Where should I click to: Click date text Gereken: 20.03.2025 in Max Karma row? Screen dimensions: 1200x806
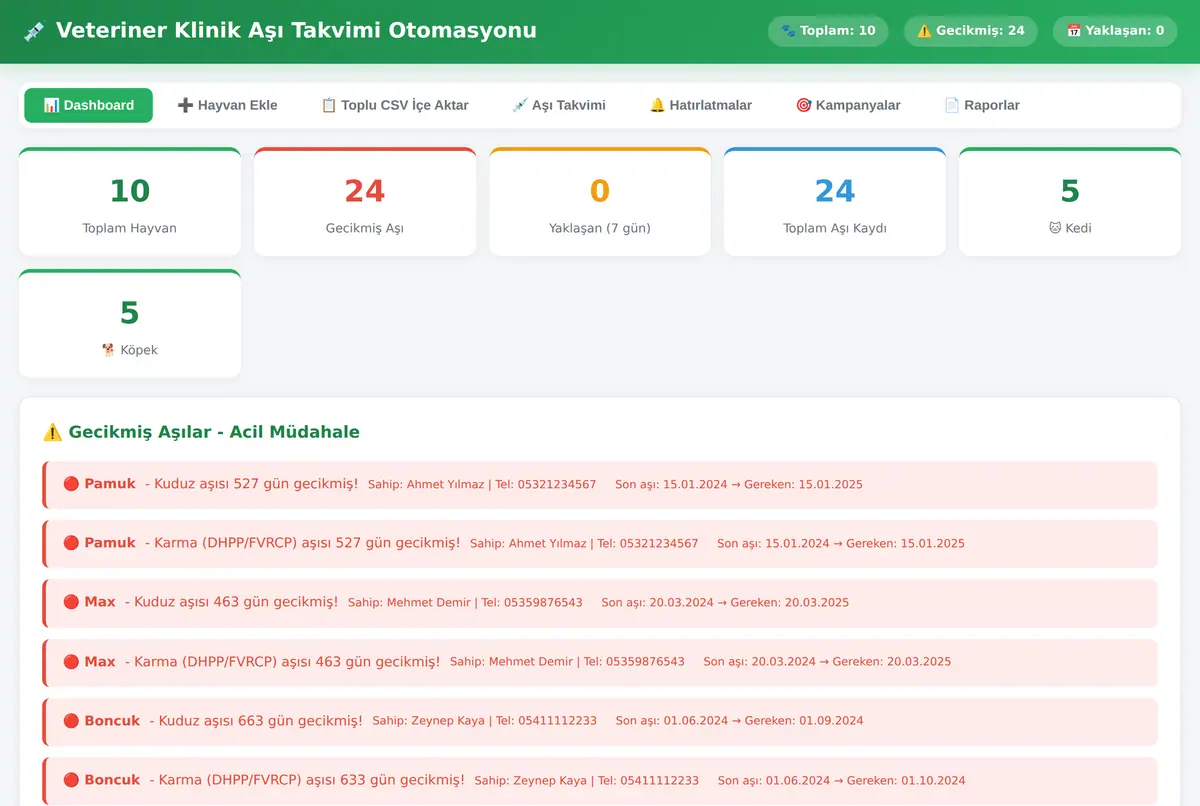892,662
